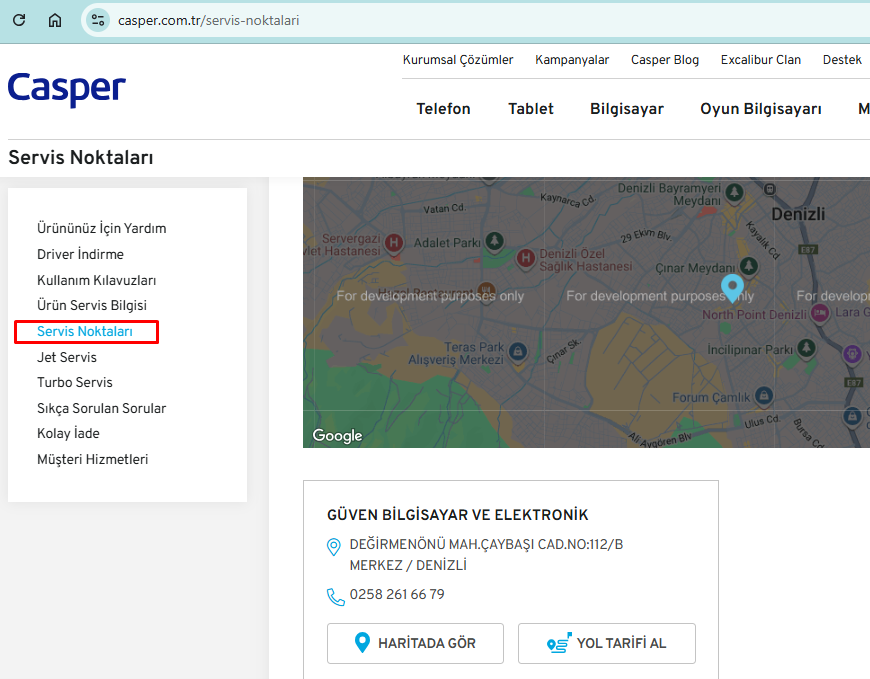This screenshot has height=679, width=870.
Task: Click the blue location pin on map
Action: pyautogui.click(x=733, y=288)
